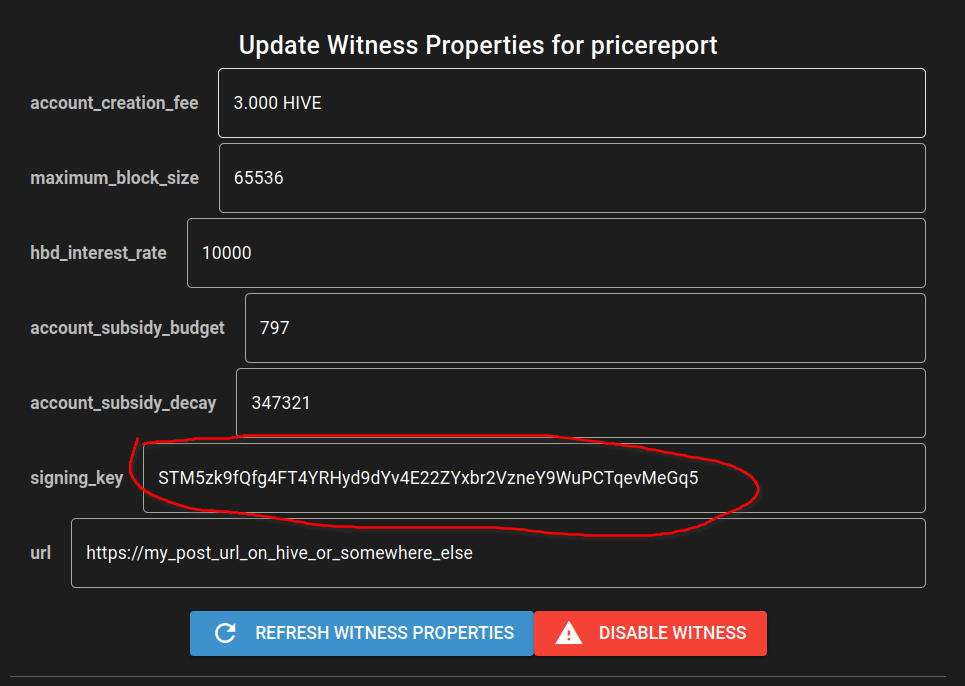Click the hbd_interest_rate label
The width and height of the screenshot is (965, 686).
98,253
